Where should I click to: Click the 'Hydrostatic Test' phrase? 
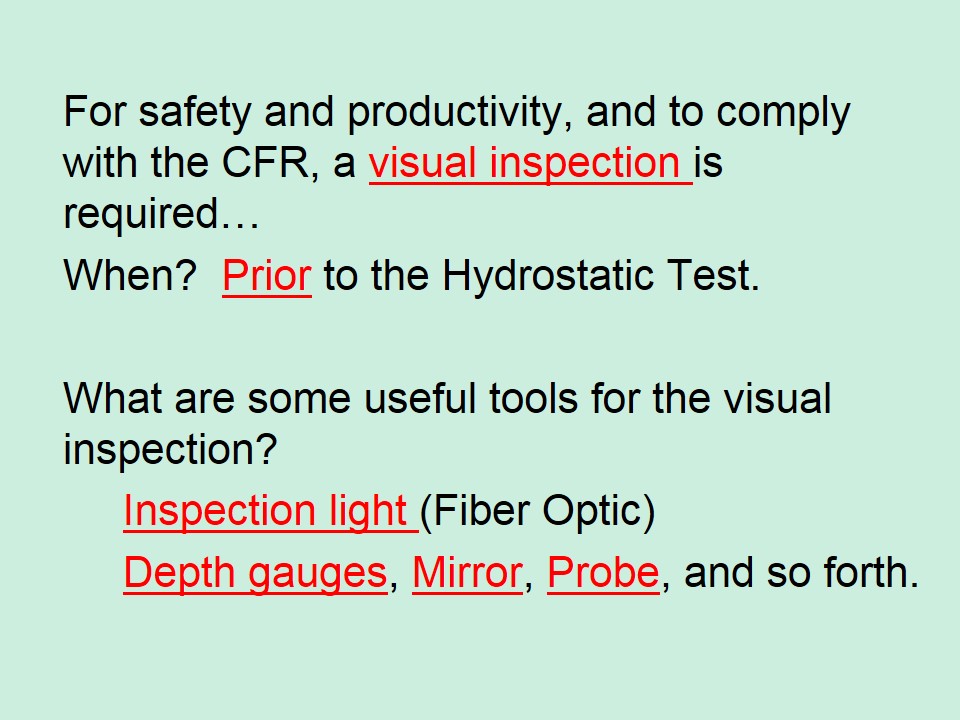[601, 277]
